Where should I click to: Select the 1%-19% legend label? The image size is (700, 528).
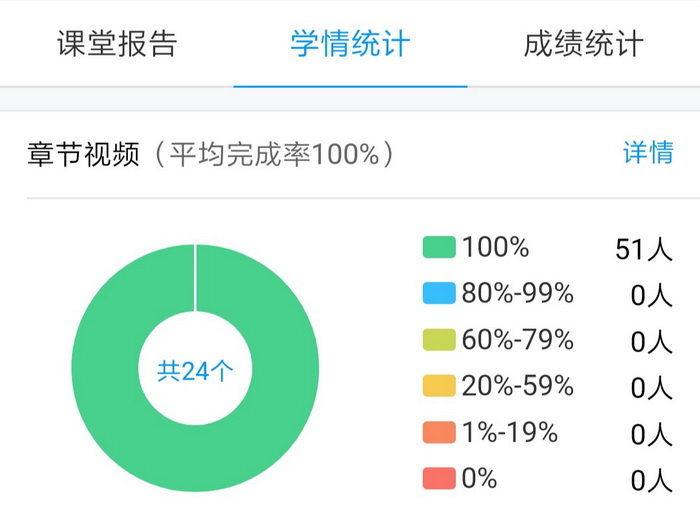click(510, 432)
